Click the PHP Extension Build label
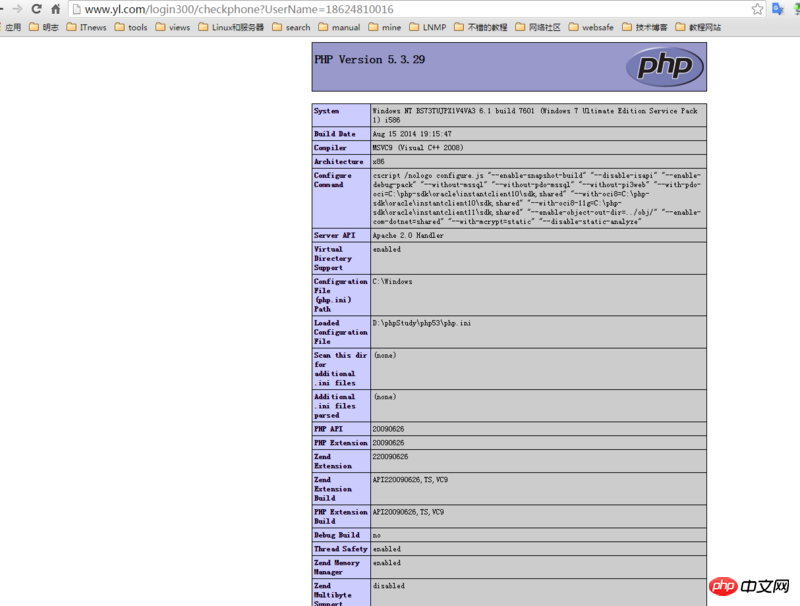This screenshot has height=606, width=800. point(340,516)
